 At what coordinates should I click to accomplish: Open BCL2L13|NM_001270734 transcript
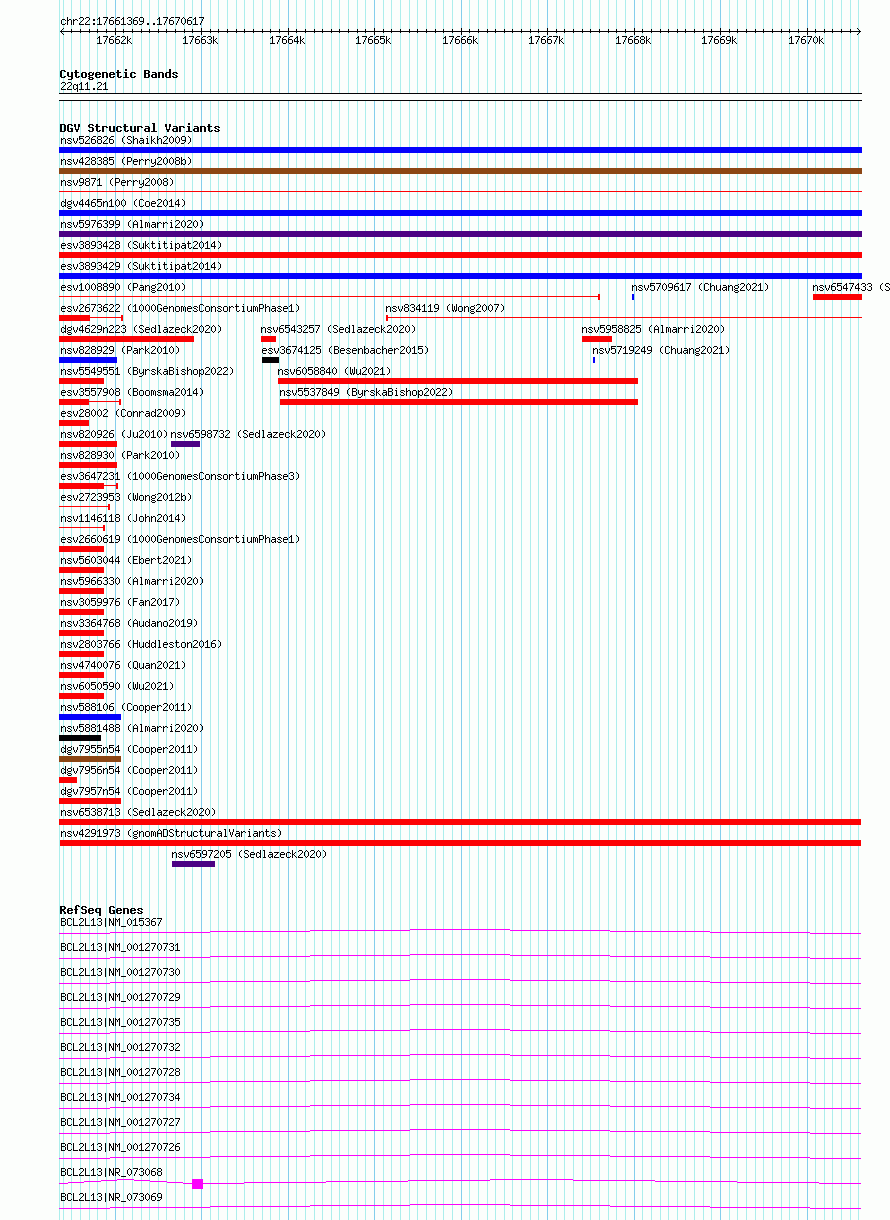click(x=120, y=1097)
